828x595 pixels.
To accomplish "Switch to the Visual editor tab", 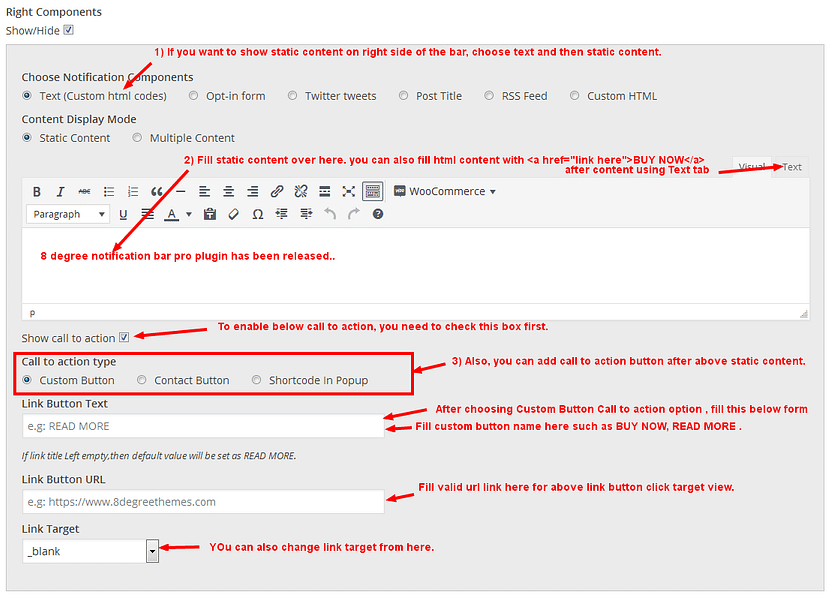I will (751, 167).
